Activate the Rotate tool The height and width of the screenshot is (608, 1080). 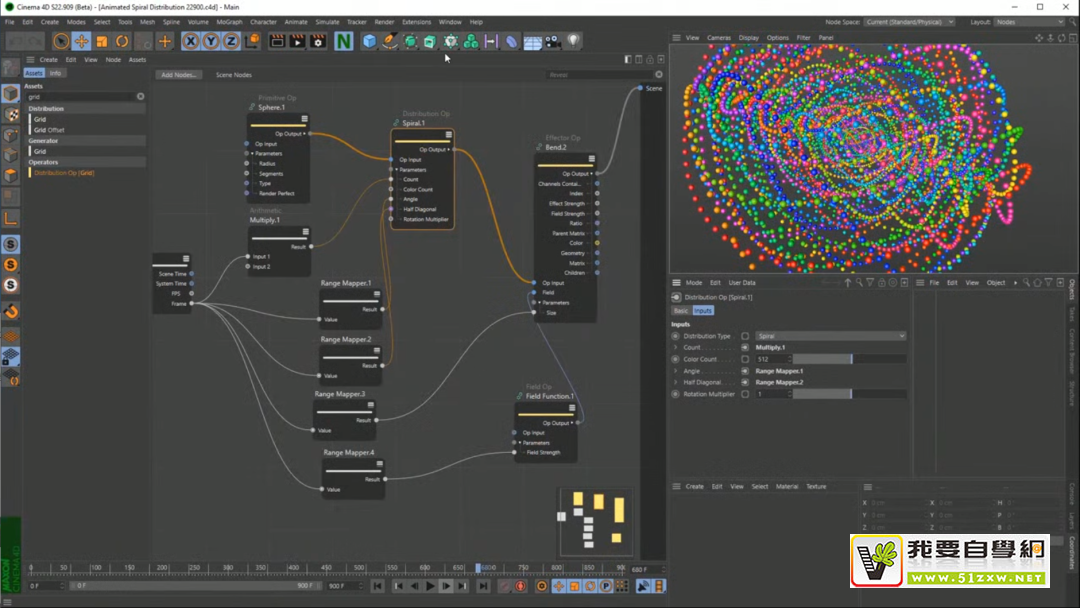[122, 41]
